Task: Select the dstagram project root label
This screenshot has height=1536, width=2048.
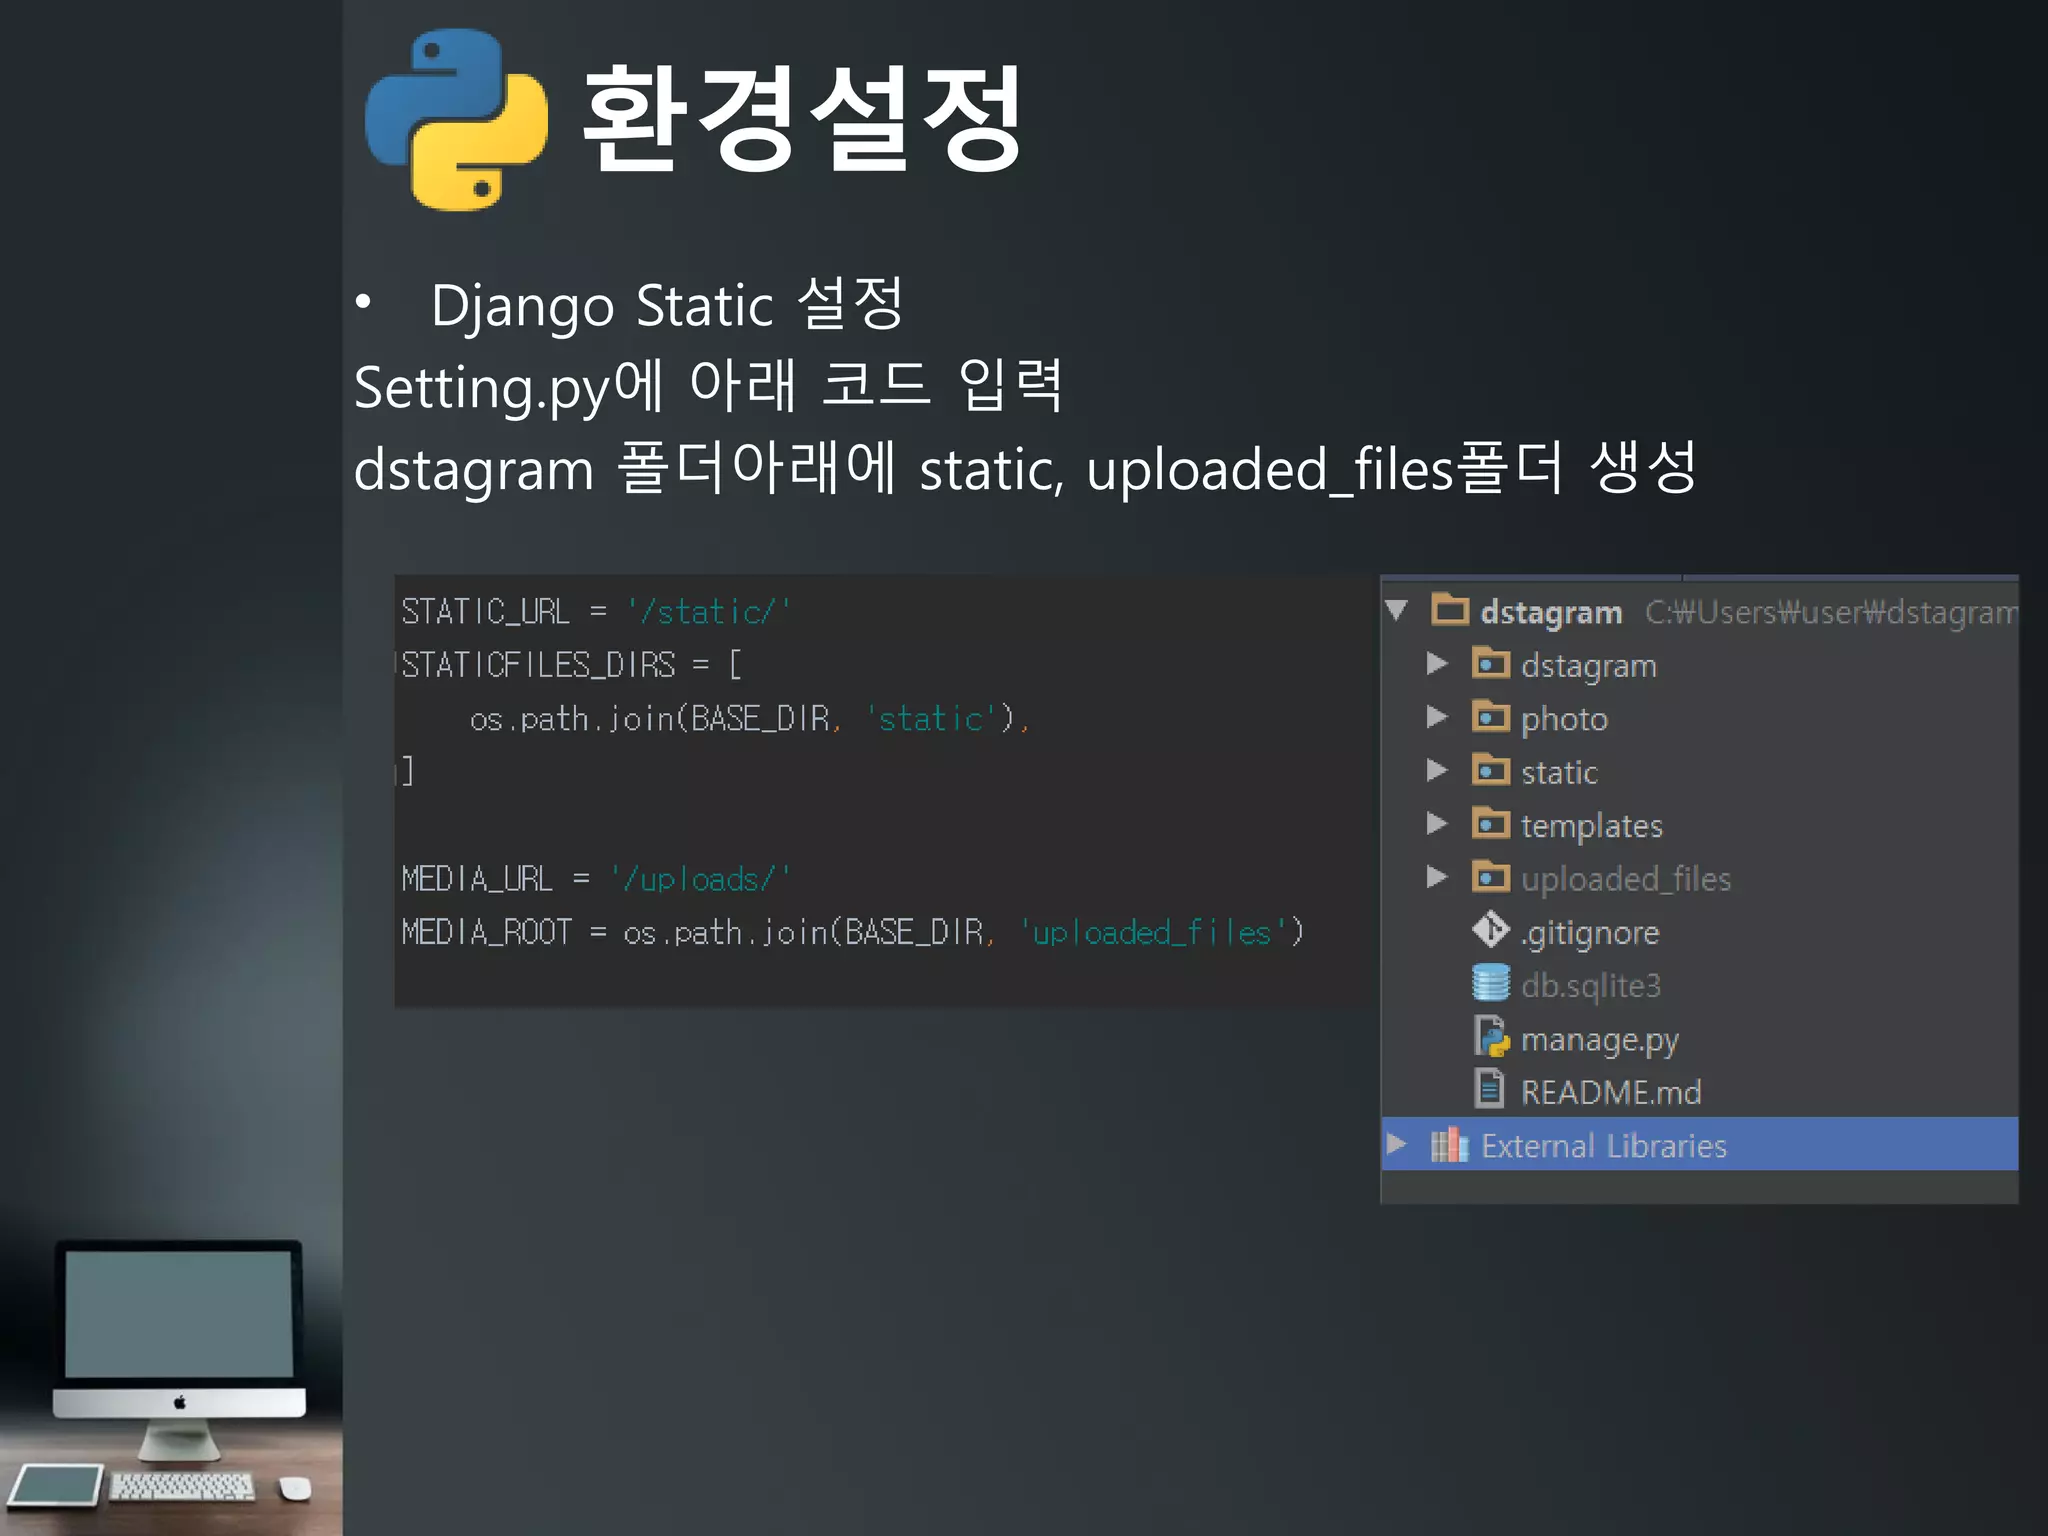Action: click(1551, 612)
